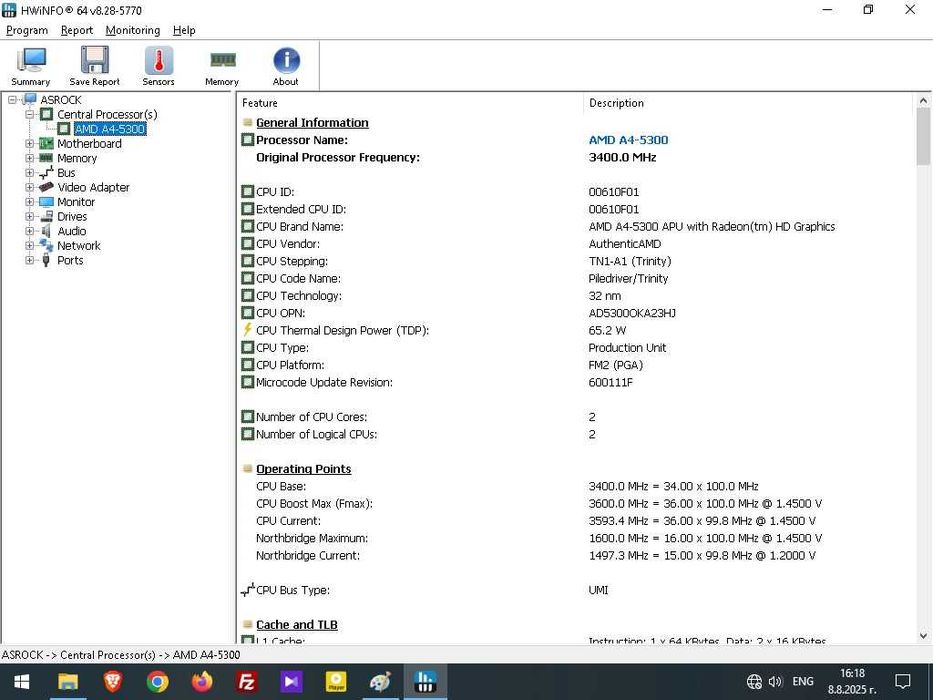
Task: Open the Monitoring menu
Action: [x=133, y=30]
